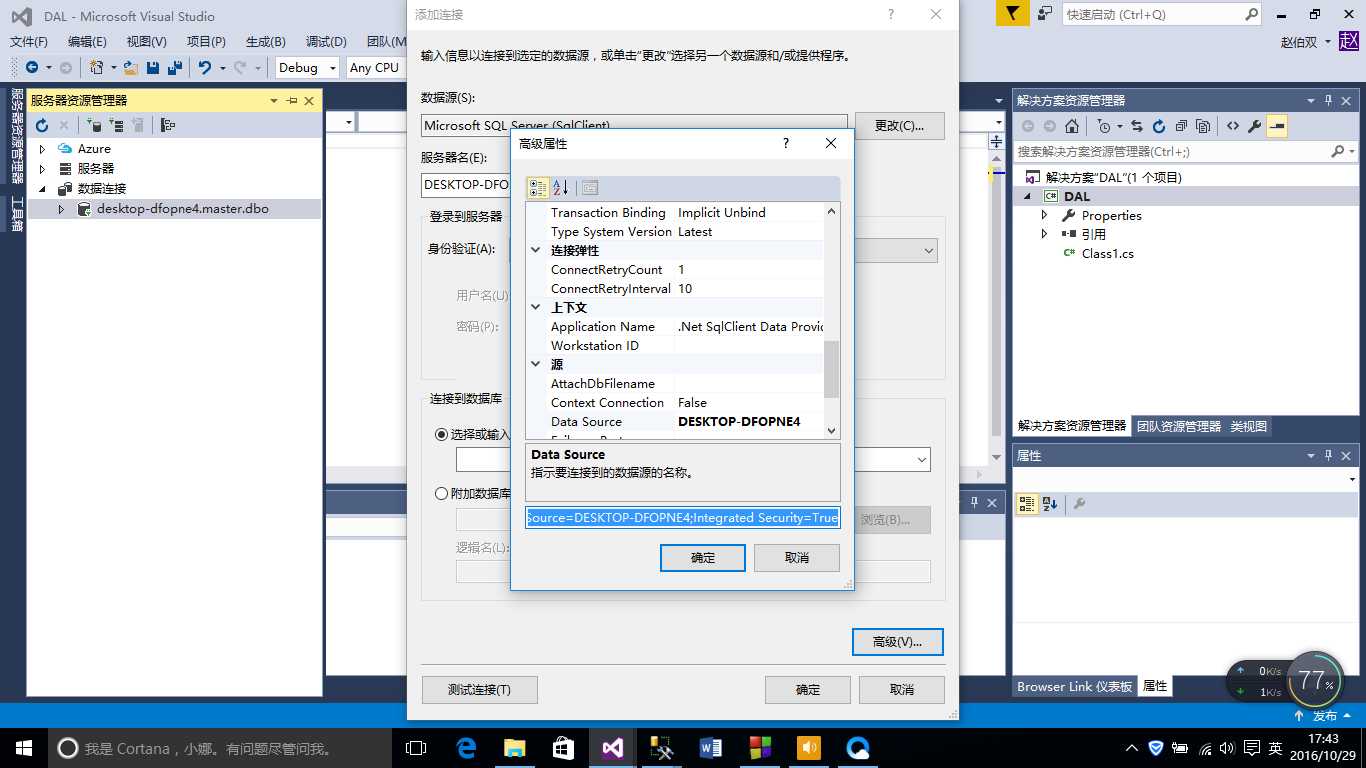
Task: Select the 'Attach database file' radio button
Action: [441, 493]
